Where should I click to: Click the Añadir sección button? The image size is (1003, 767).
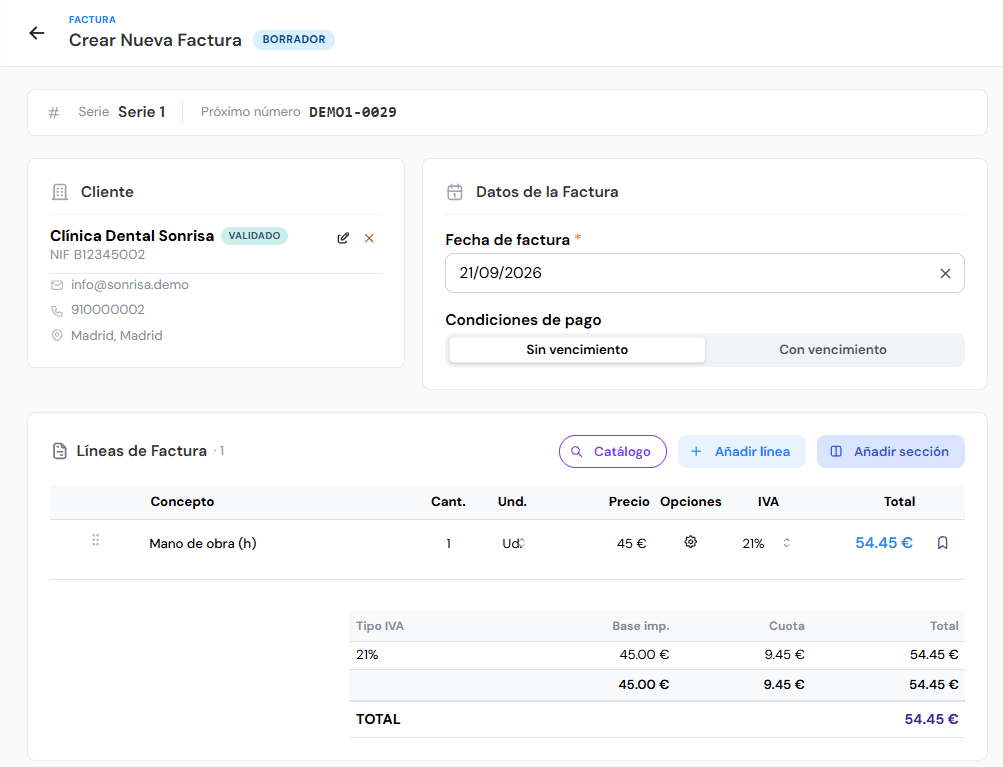tap(890, 452)
